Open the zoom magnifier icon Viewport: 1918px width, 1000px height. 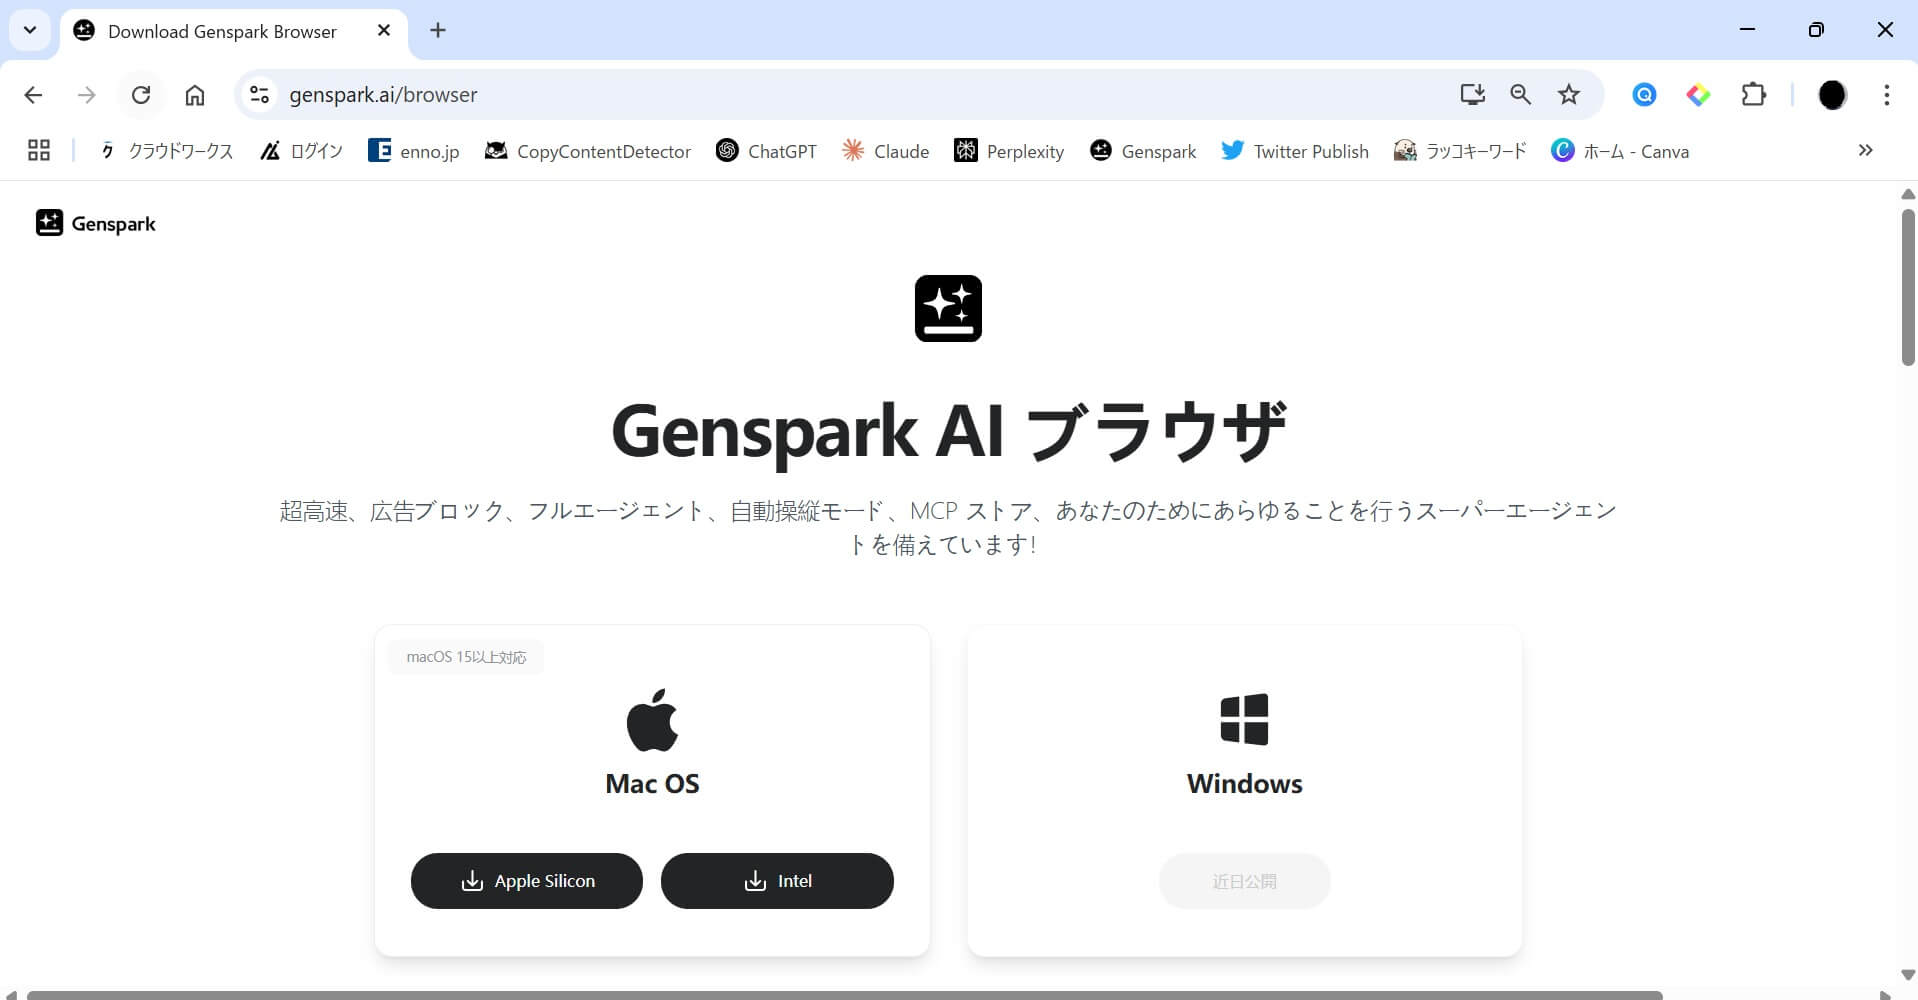[x=1520, y=95]
